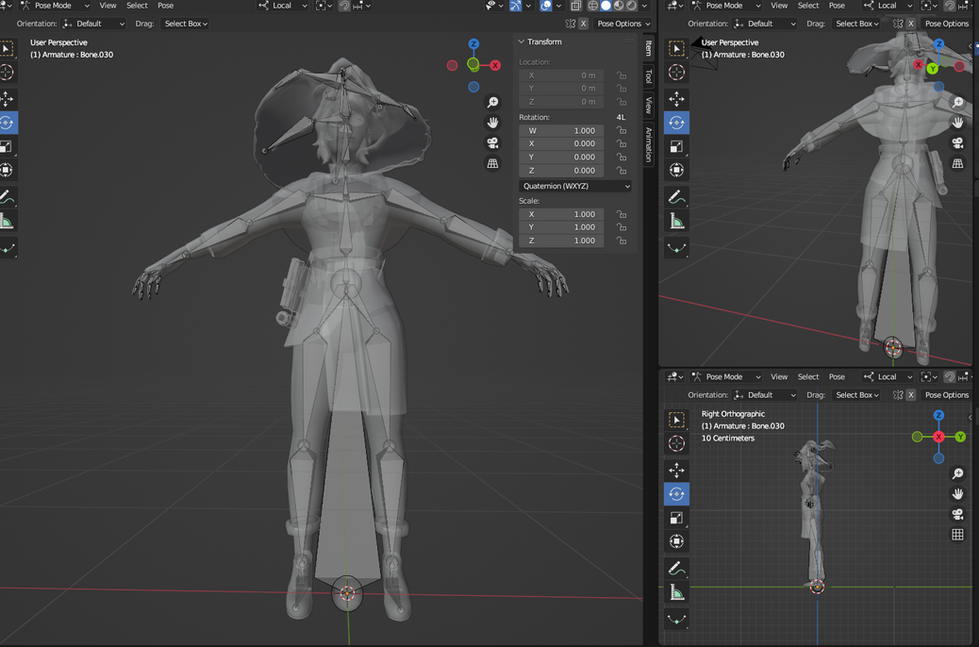The width and height of the screenshot is (979, 647).
Task: Open the Select Box drag dropdown
Action: [185, 23]
